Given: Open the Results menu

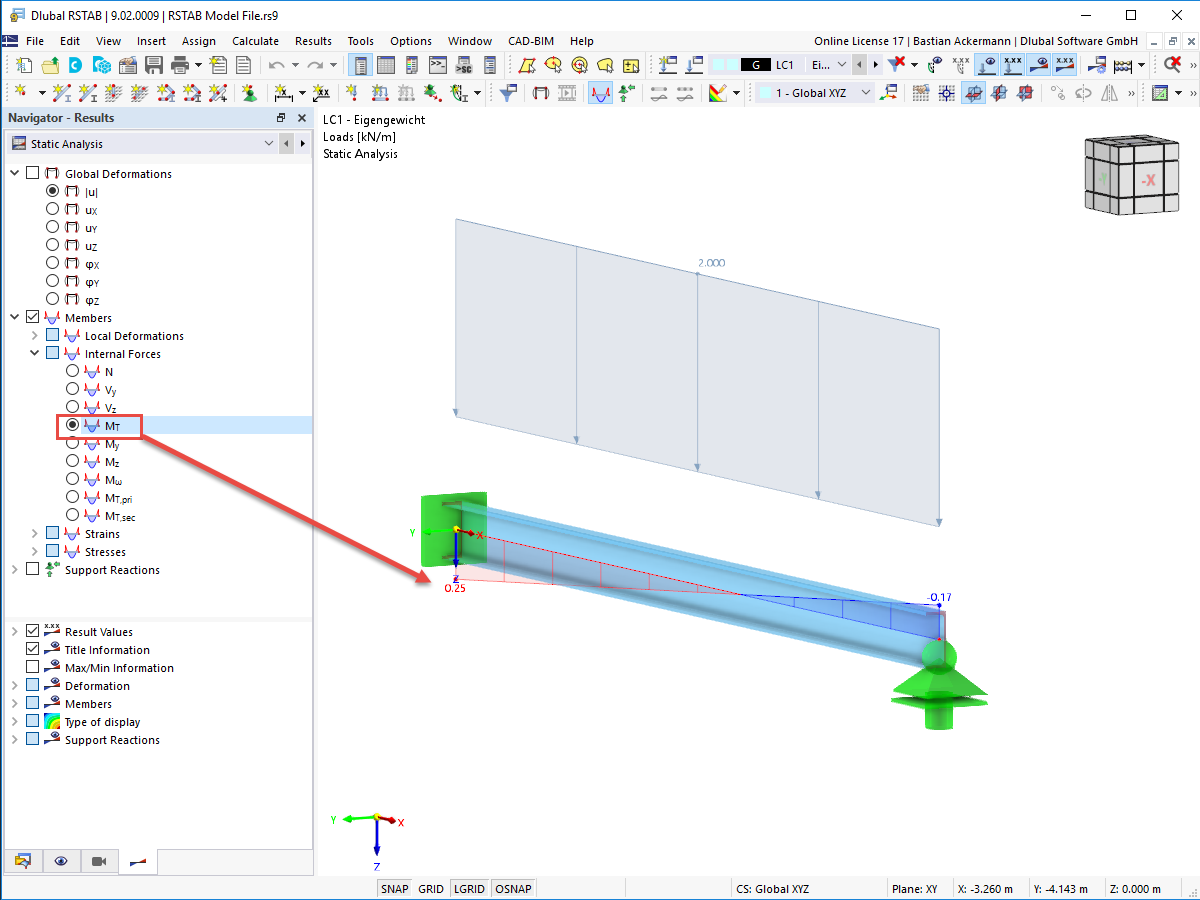Looking at the screenshot, I should coord(314,41).
